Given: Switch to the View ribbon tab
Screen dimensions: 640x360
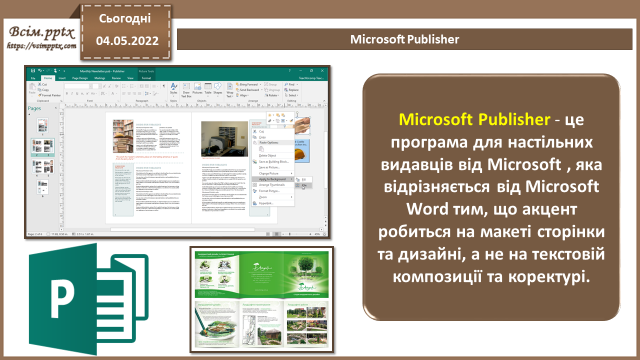Looking at the screenshot, I should (130, 78).
